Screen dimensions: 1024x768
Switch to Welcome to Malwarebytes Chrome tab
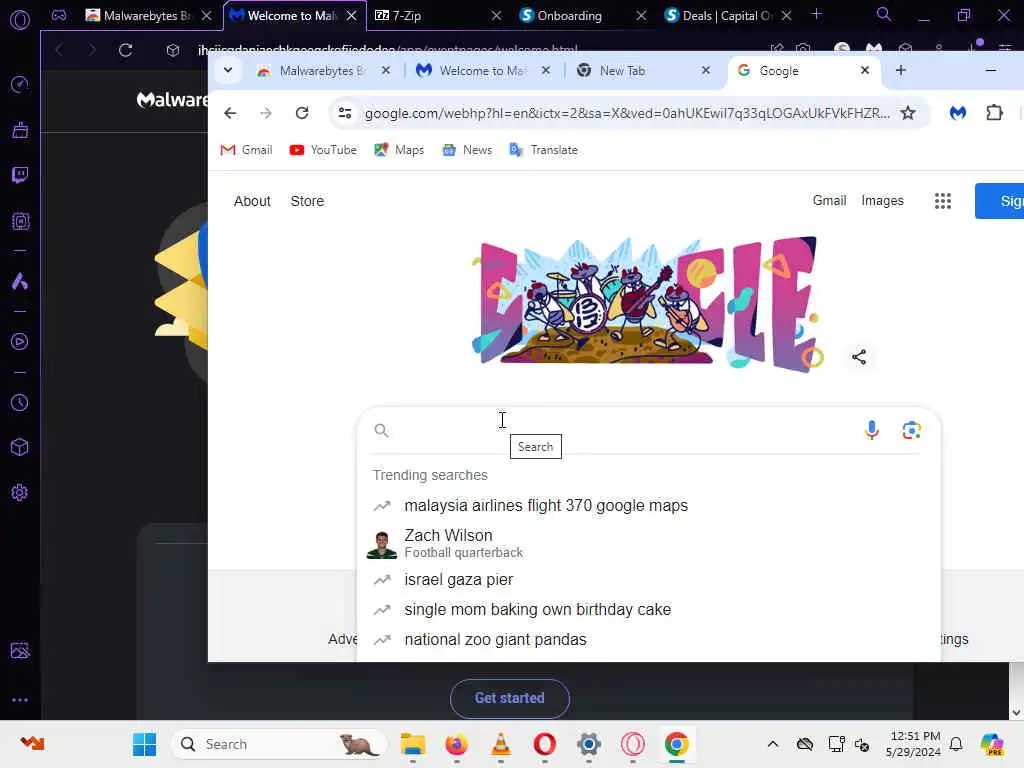pyautogui.click(x=483, y=71)
